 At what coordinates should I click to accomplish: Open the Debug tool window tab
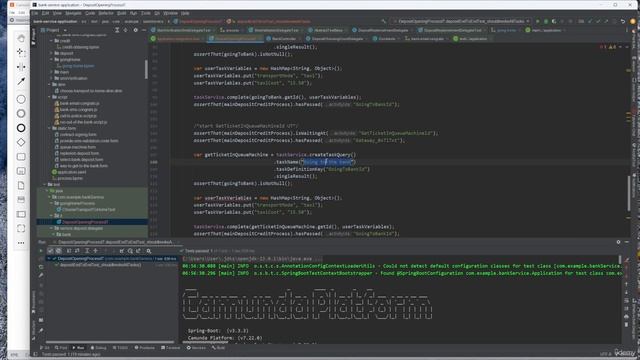point(98,348)
